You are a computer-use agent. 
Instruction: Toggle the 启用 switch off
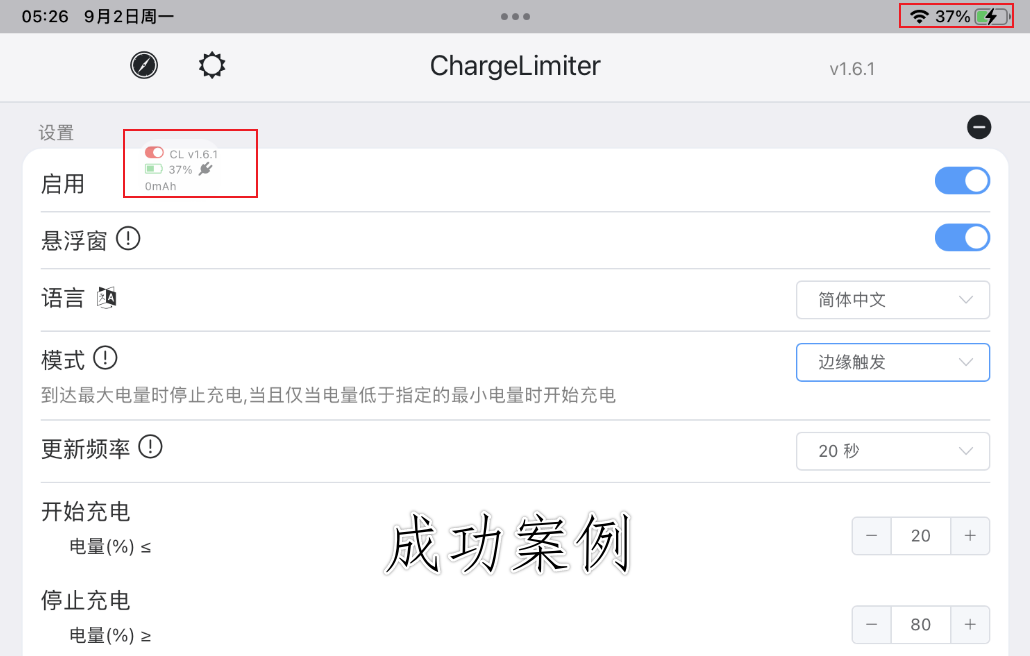point(962,181)
